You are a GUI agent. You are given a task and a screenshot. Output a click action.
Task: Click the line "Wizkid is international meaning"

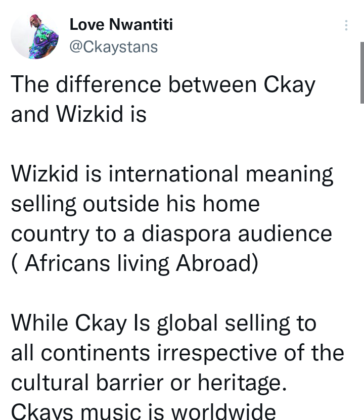(x=172, y=174)
